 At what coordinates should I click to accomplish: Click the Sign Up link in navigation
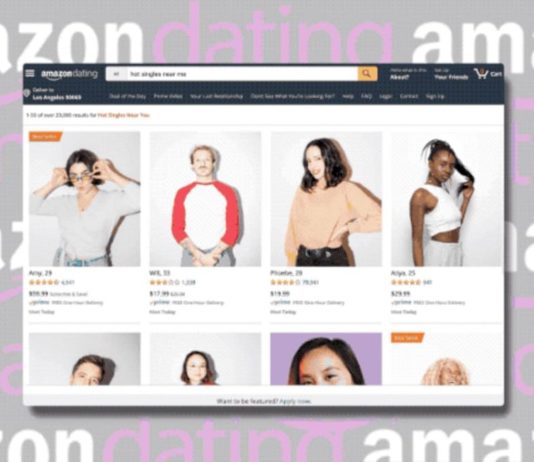[435, 96]
